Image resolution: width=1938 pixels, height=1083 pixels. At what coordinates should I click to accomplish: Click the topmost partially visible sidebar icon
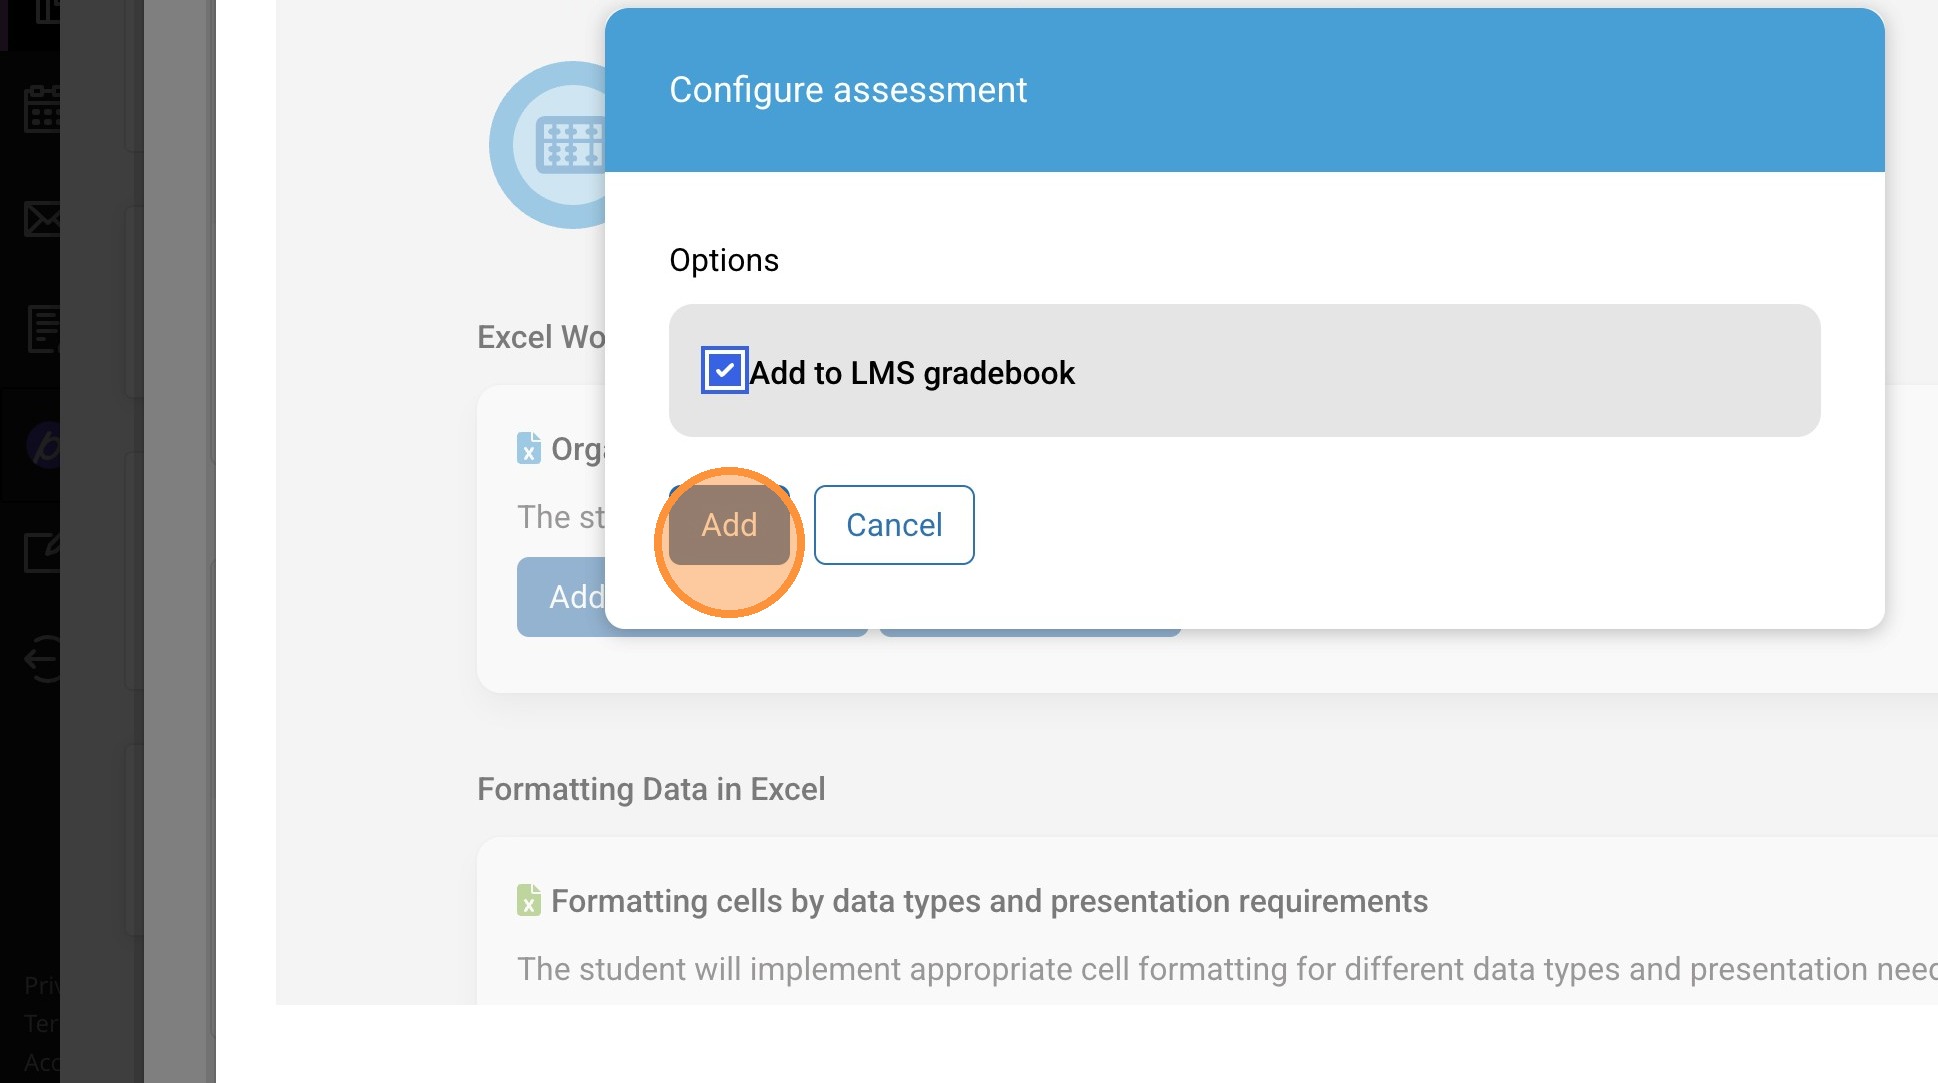tap(47, 12)
